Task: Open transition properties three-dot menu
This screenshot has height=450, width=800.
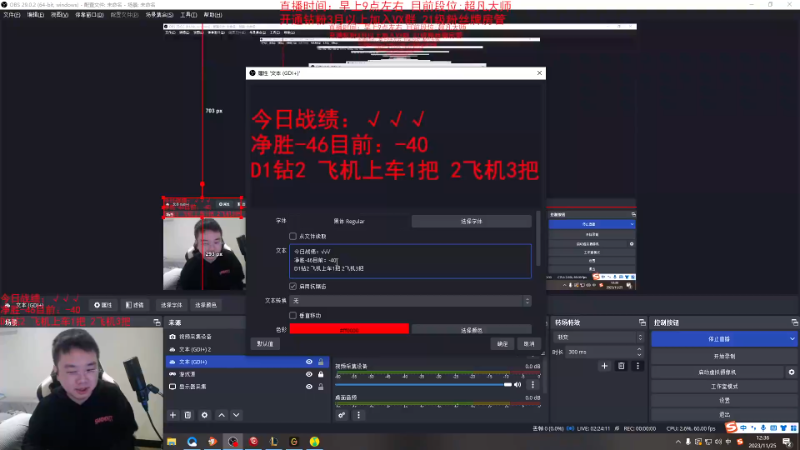Action: [637, 366]
